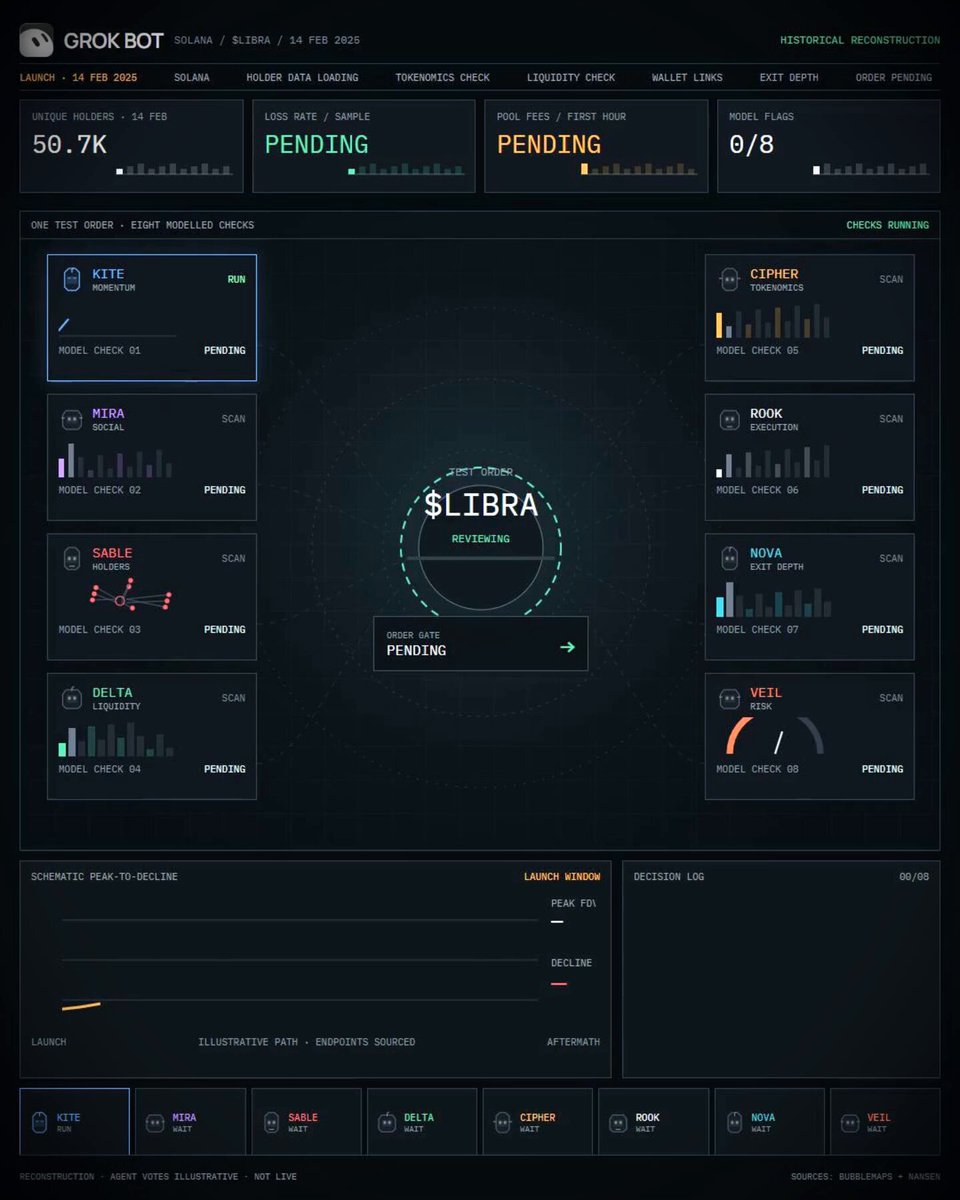
Task: Select the Liquidity Check step
Action: tap(571, 77)
